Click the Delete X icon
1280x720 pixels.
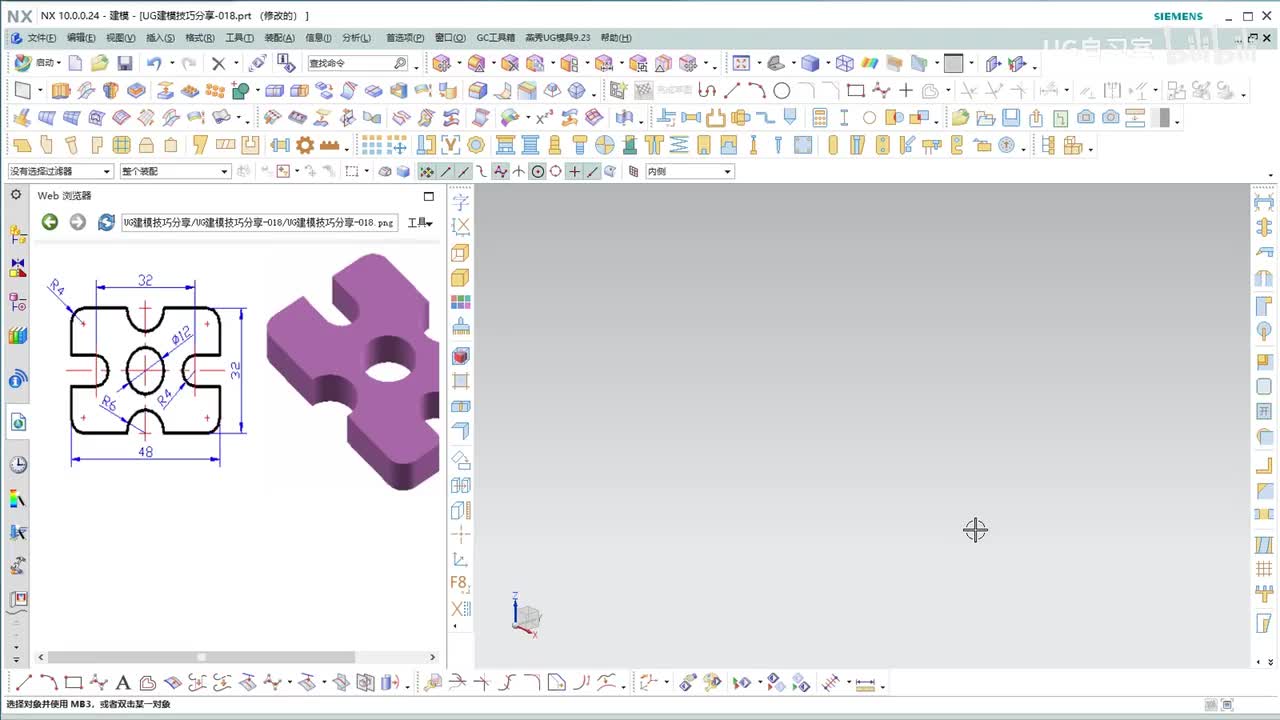tap(218, 63)
